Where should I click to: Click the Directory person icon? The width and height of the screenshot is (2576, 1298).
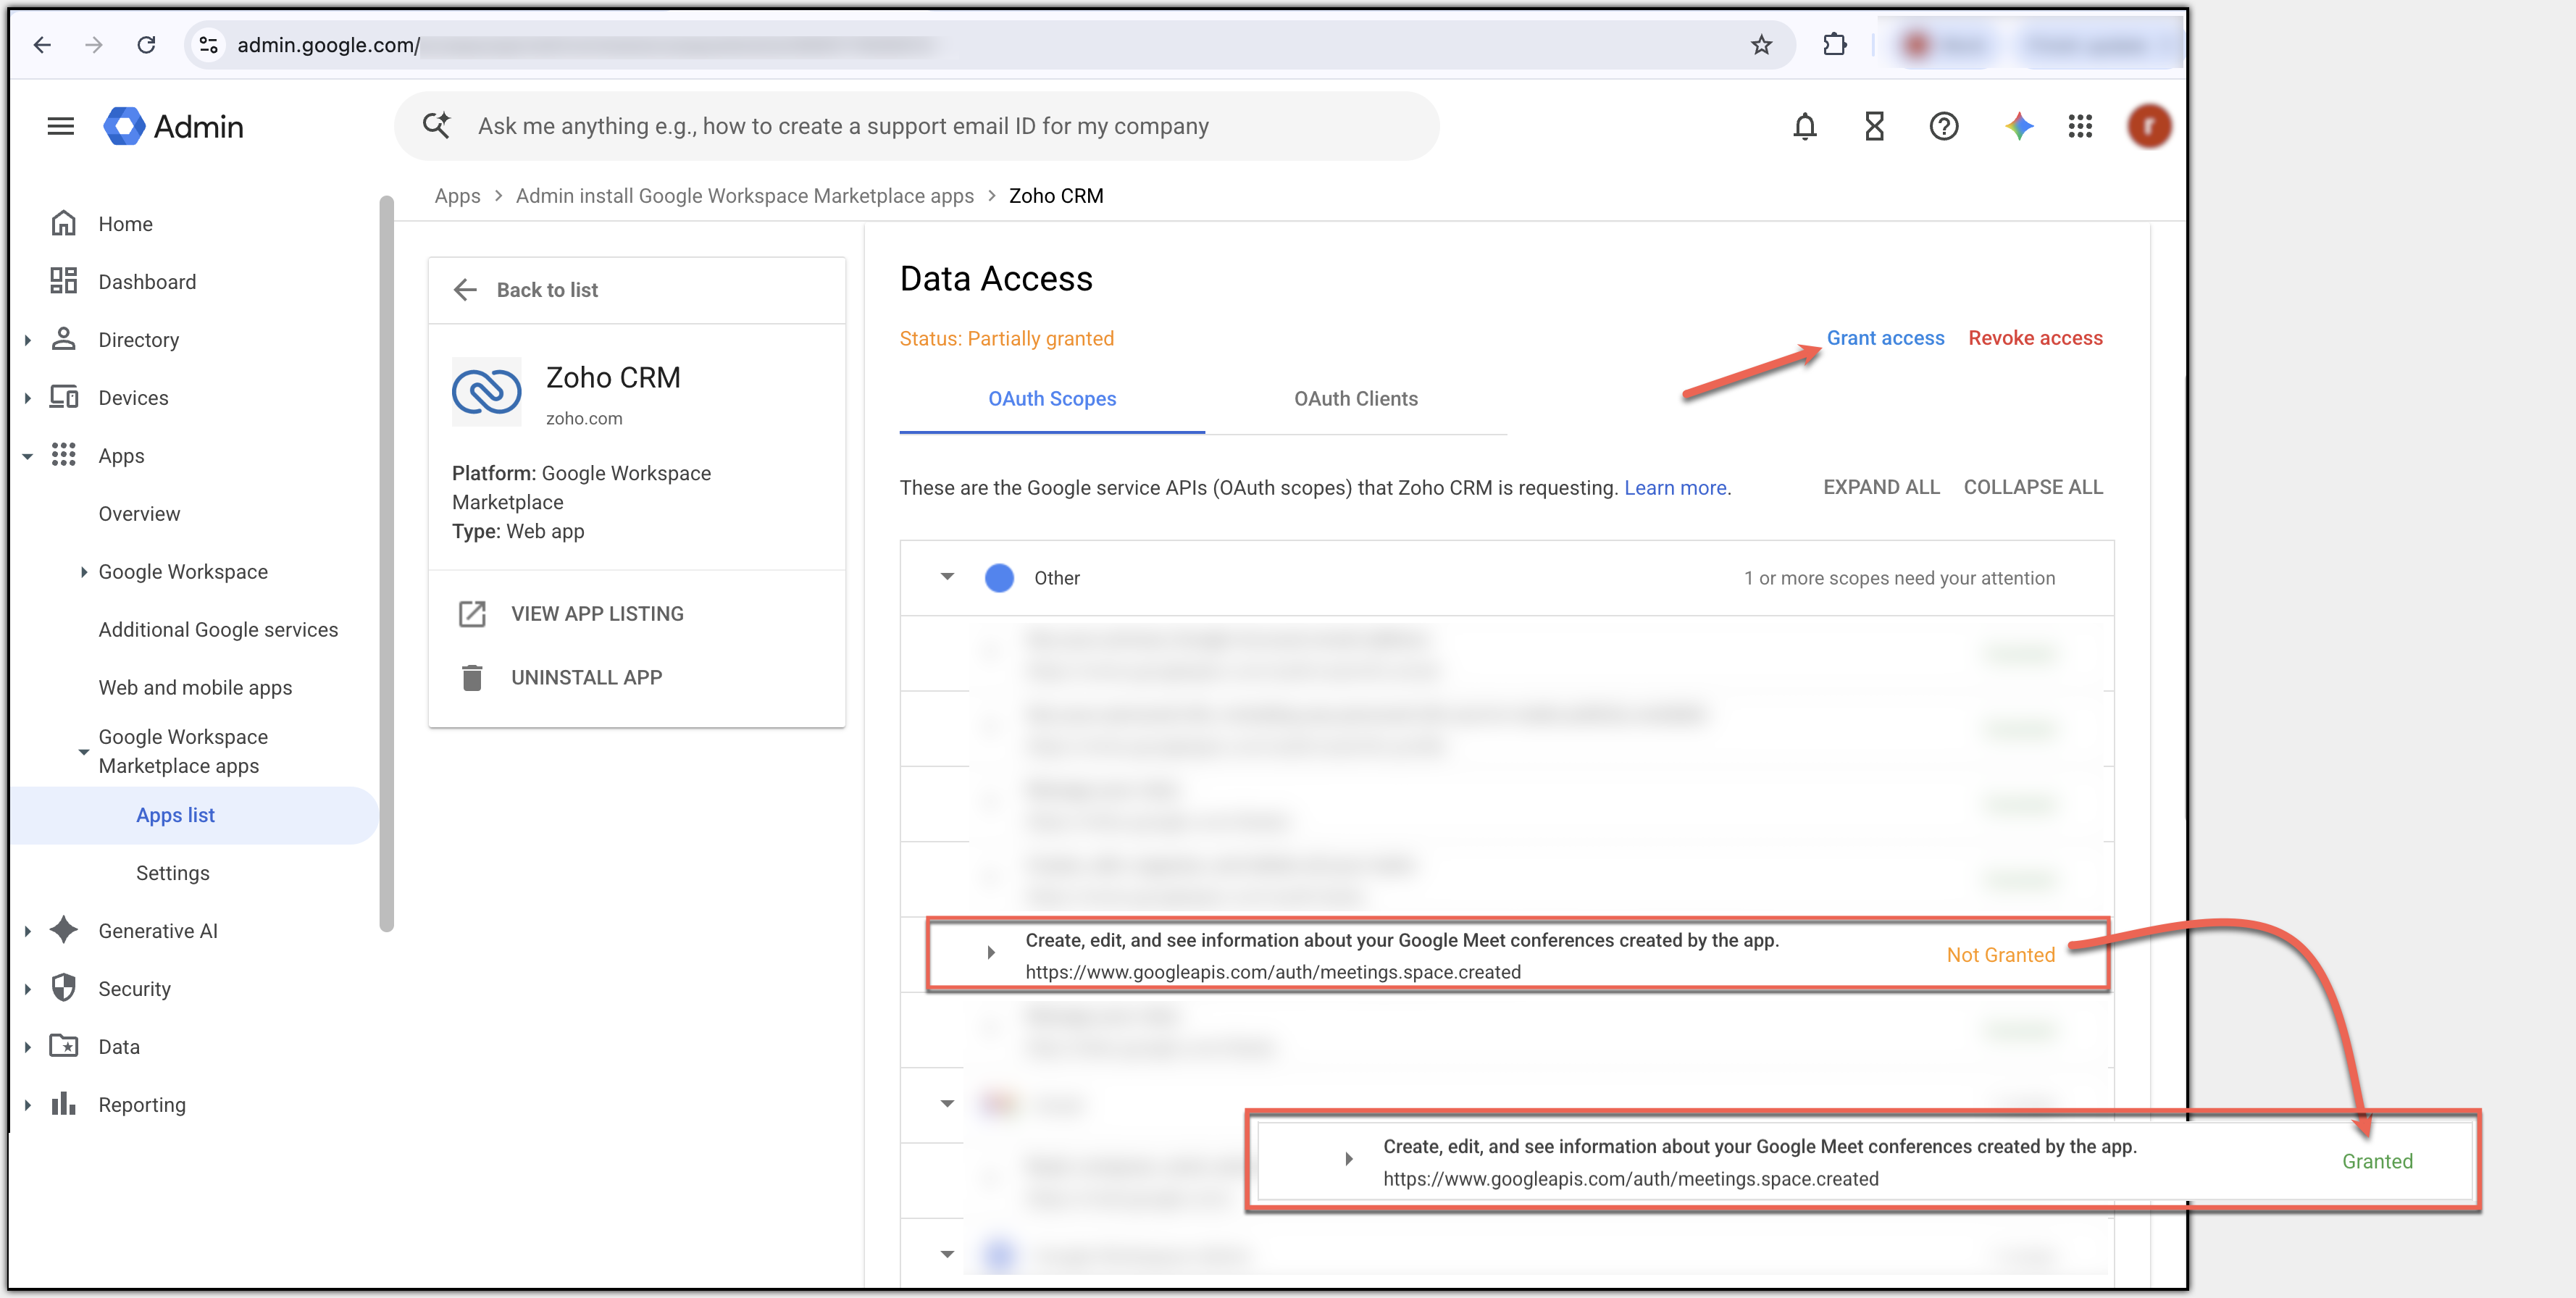(64, 339)
